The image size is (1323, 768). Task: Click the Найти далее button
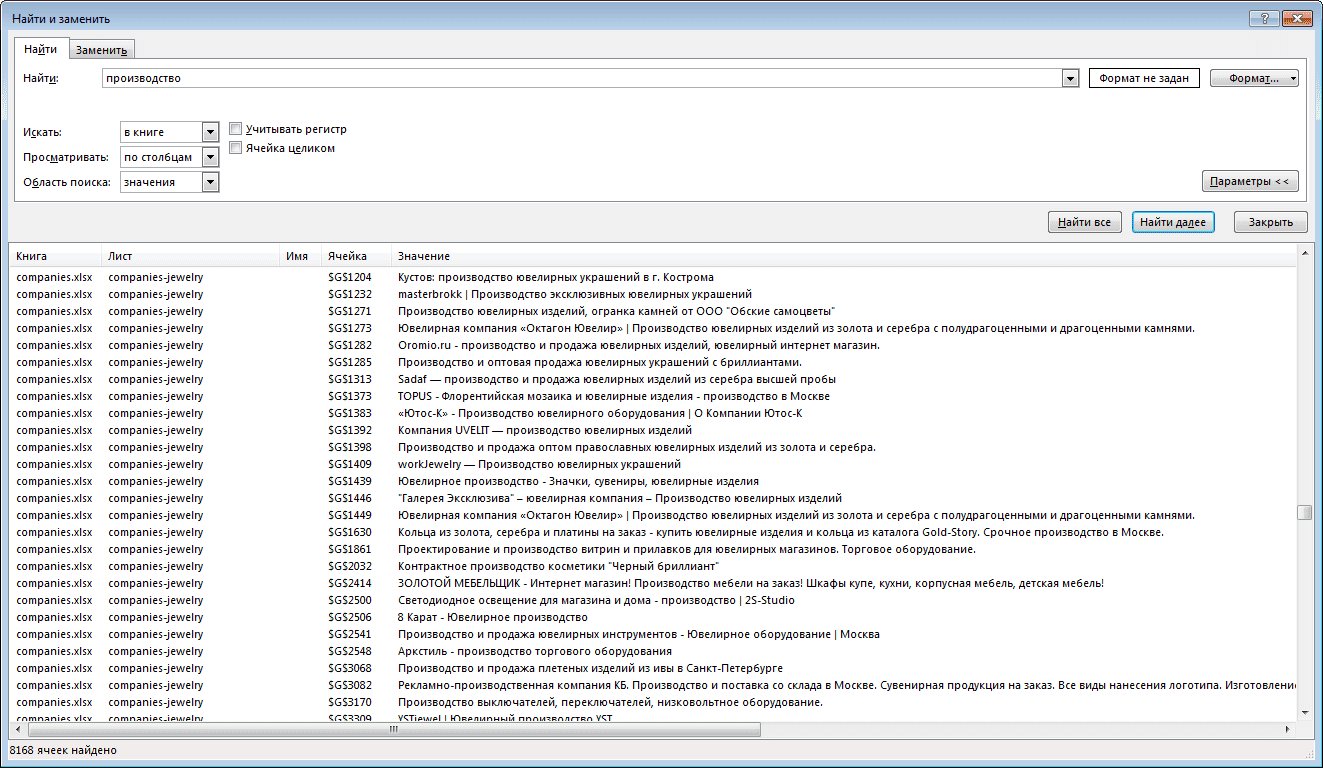click(x=1173, y=222)
